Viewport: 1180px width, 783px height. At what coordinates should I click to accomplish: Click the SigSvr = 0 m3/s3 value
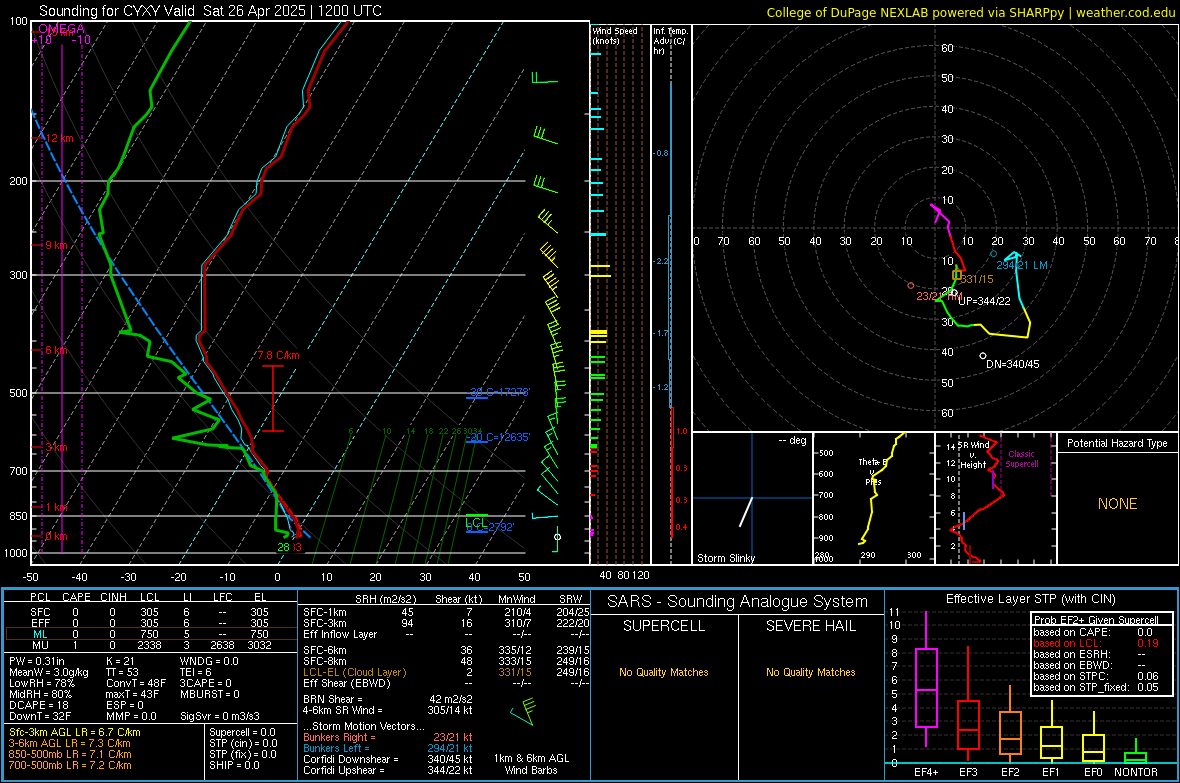(220, 716)
